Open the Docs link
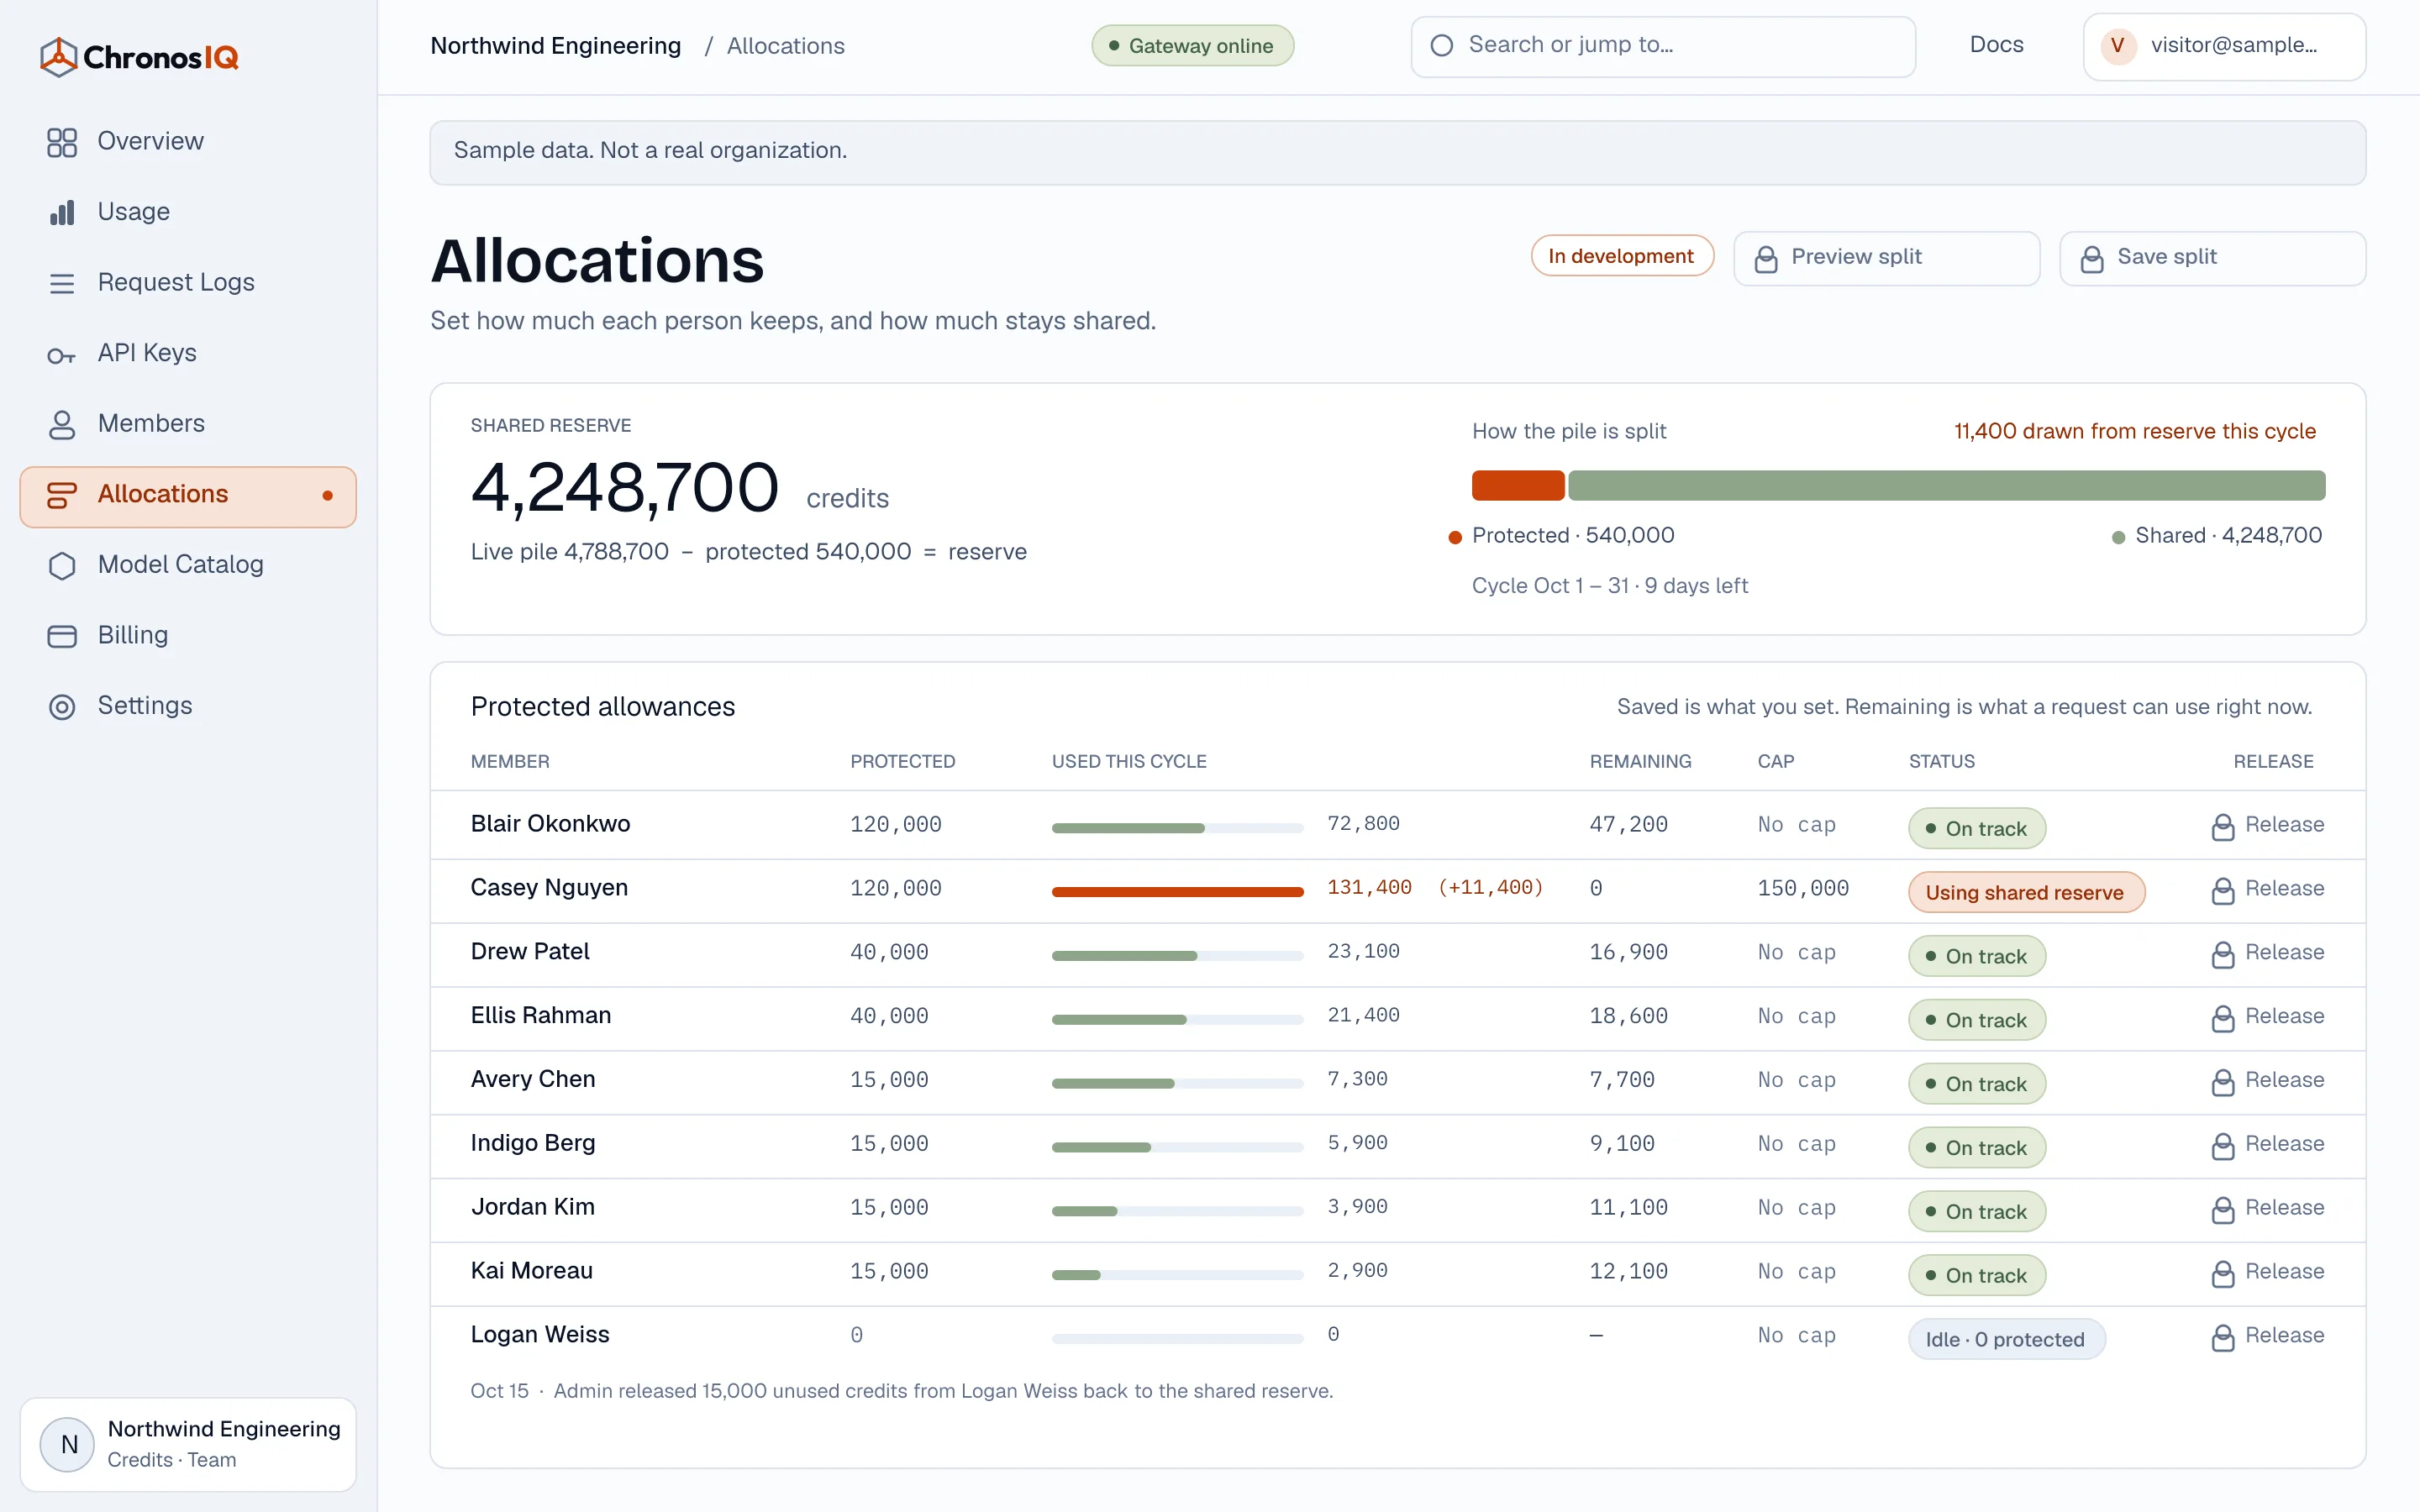 tap(1996, 45)
